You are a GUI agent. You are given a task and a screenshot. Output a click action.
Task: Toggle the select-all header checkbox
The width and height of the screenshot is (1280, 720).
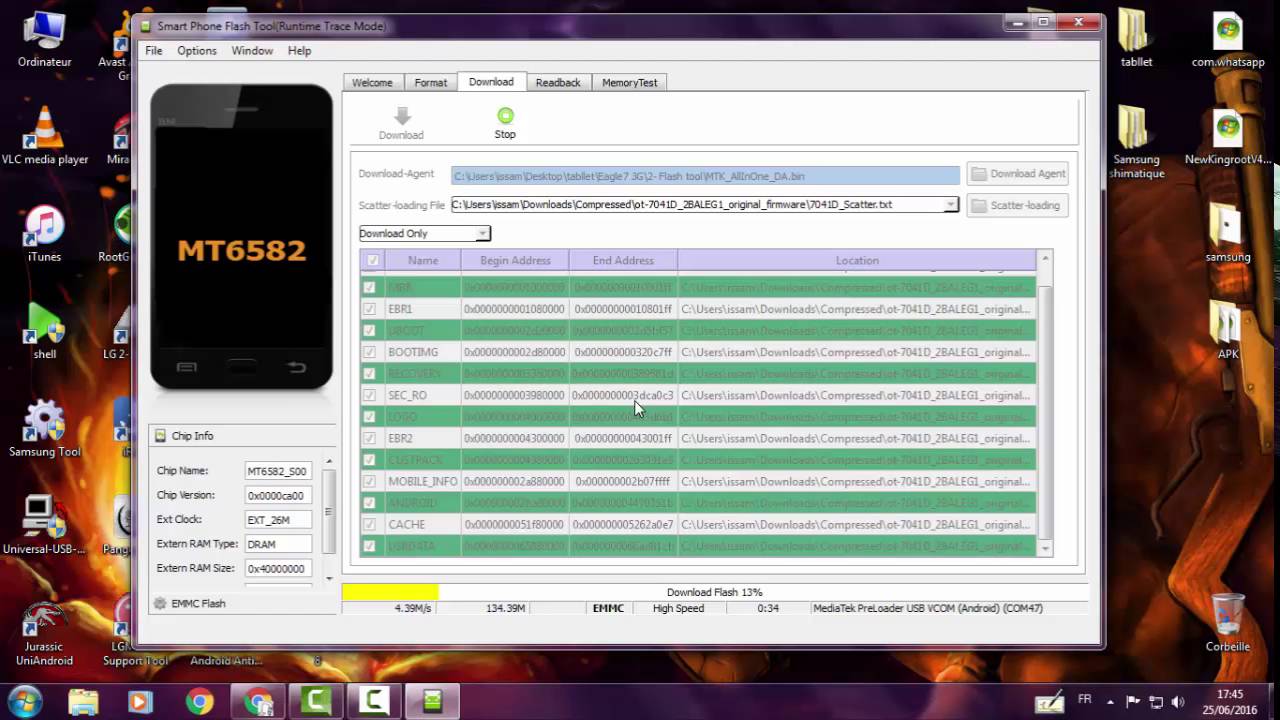[x=372, y=261]
